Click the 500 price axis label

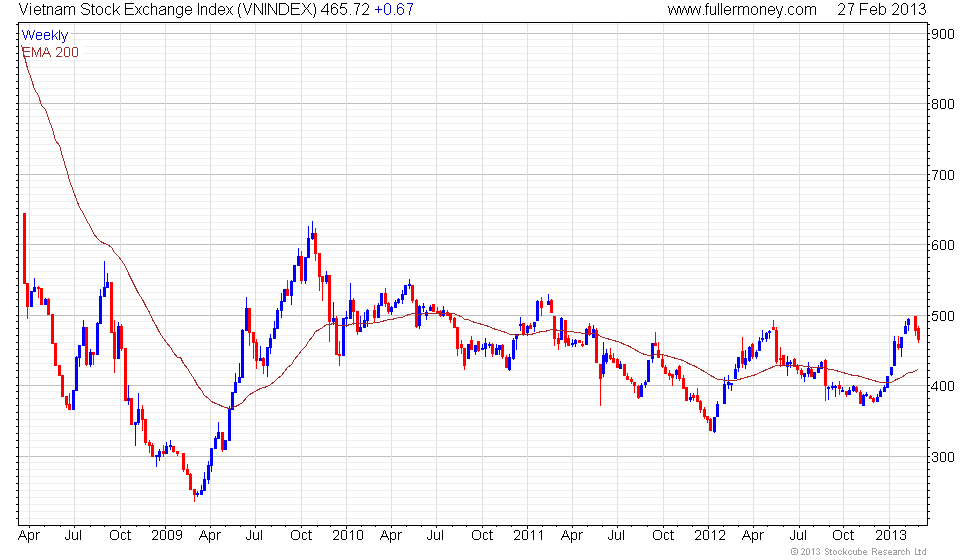[942, 316]
